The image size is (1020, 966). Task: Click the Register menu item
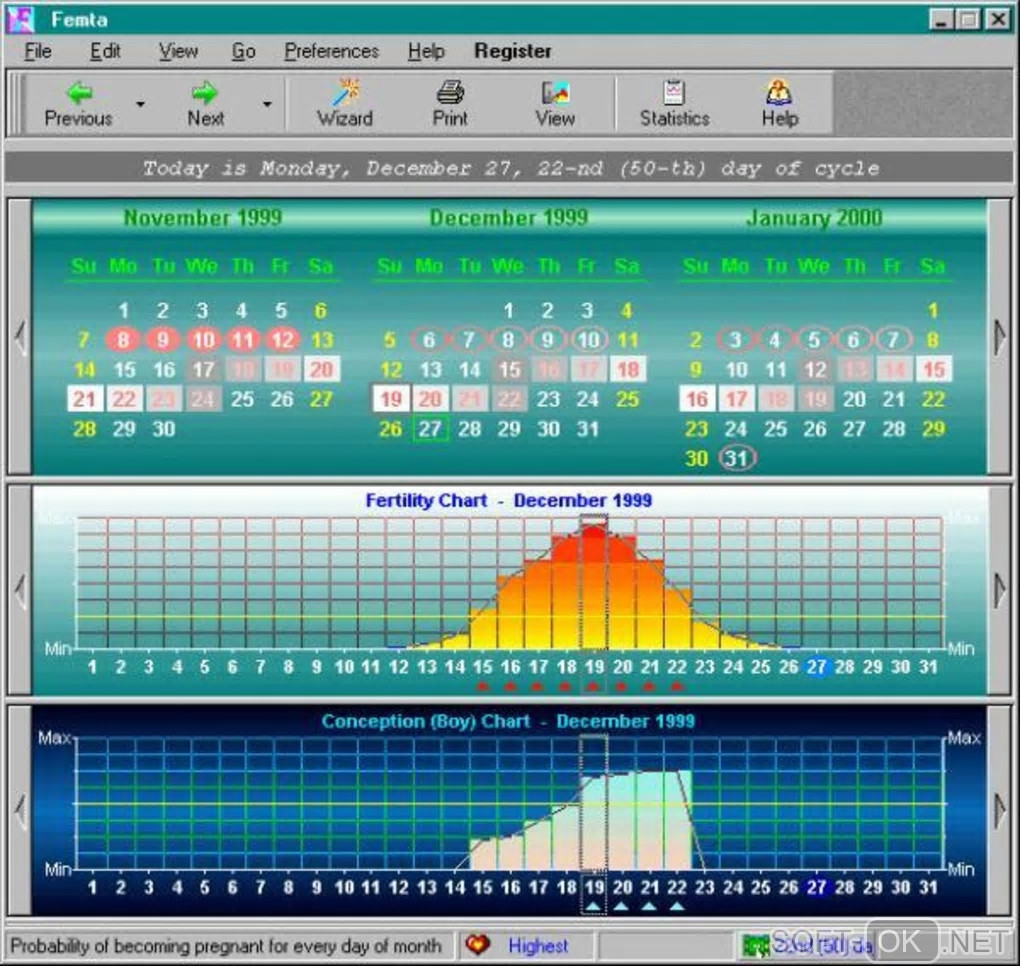pyautogui.click(x=513, y=51)
